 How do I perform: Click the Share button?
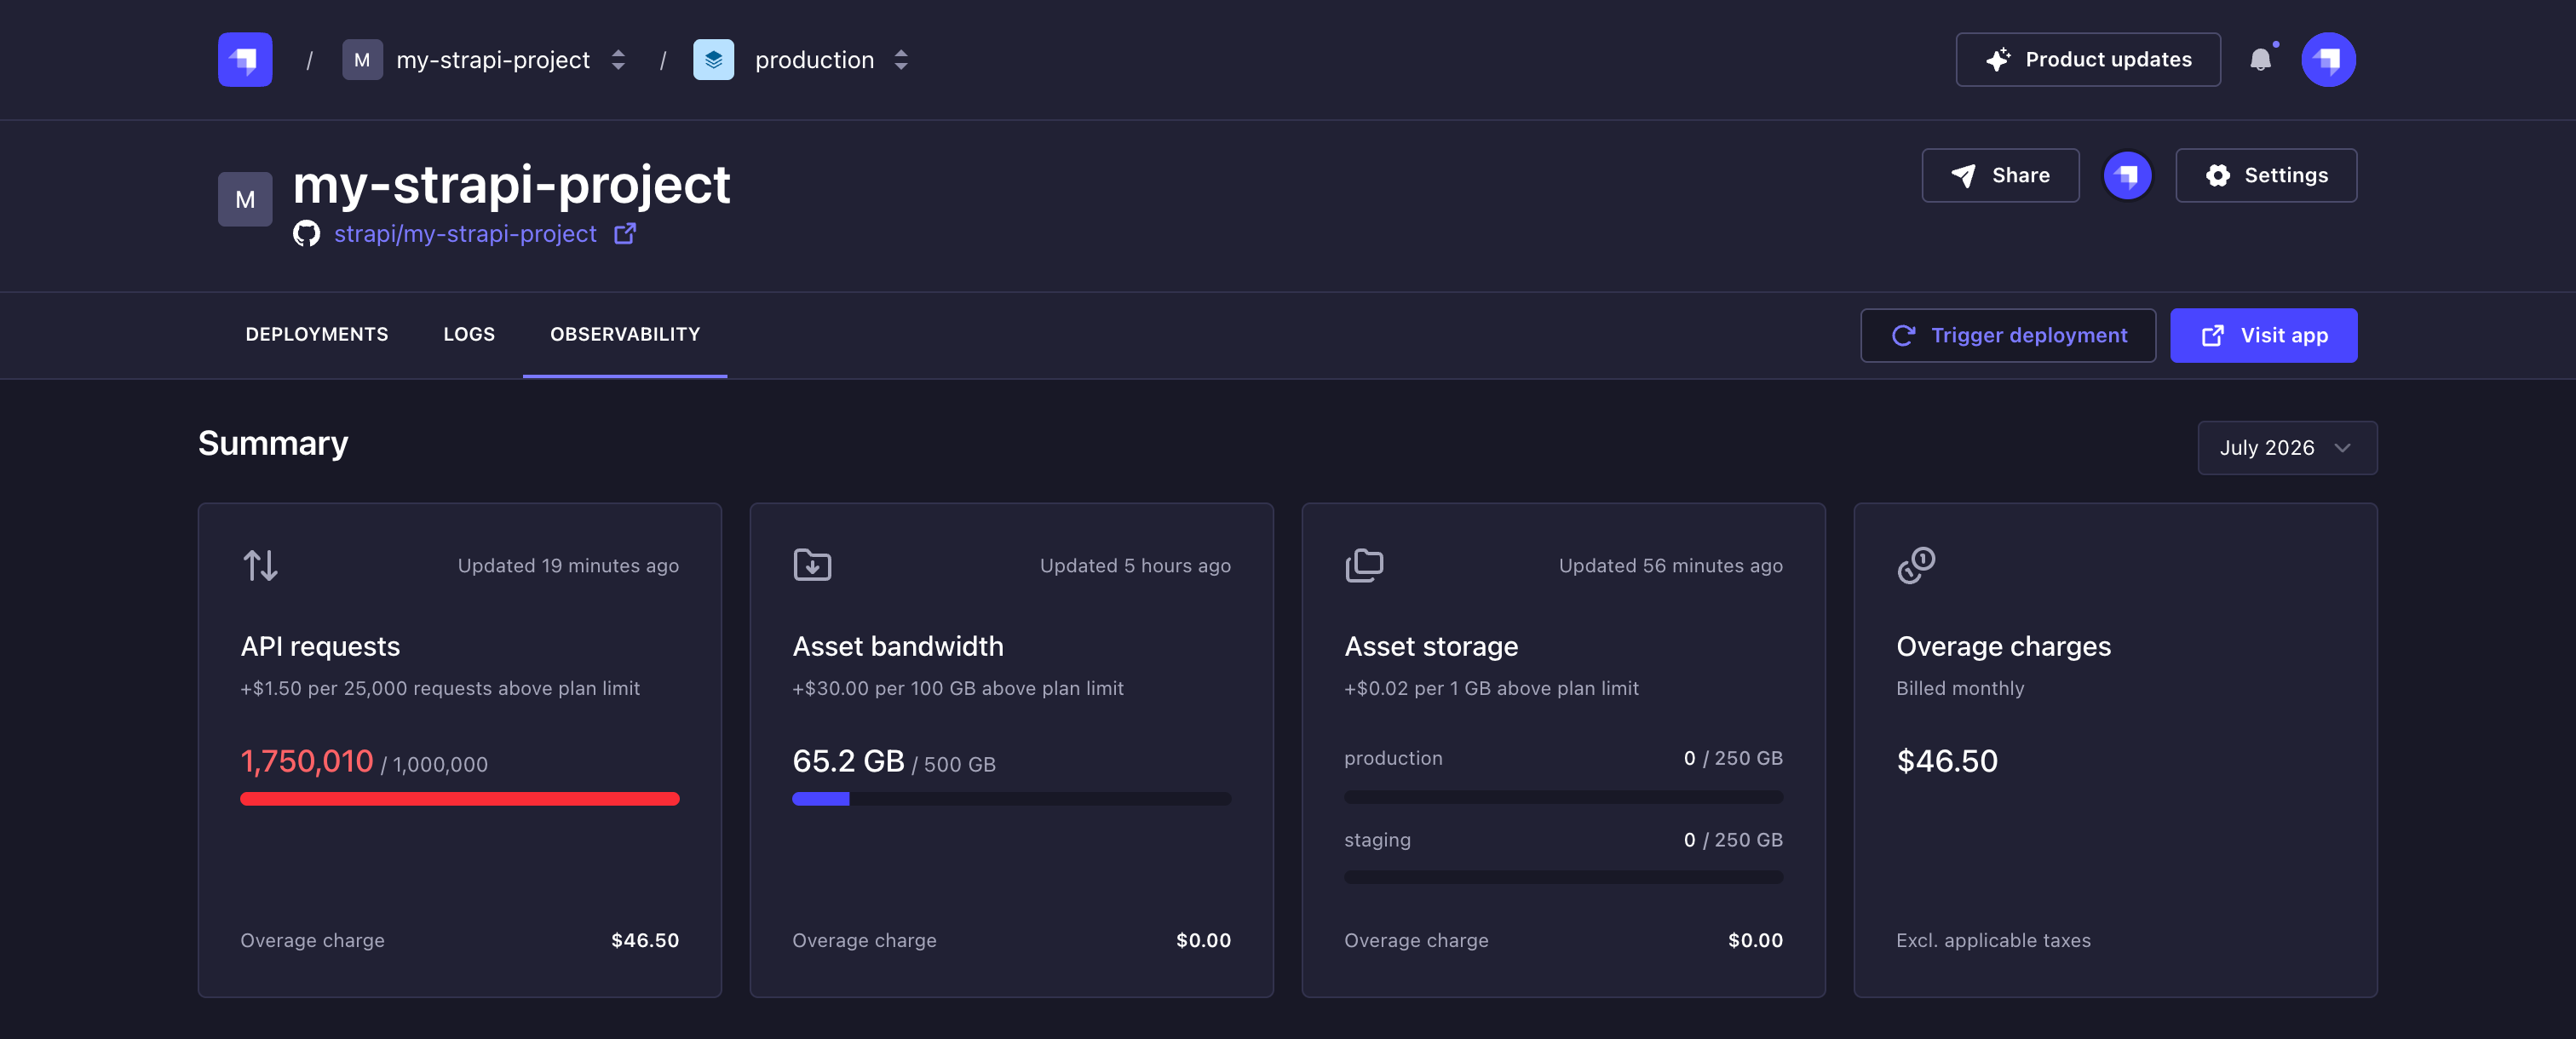2000,176
